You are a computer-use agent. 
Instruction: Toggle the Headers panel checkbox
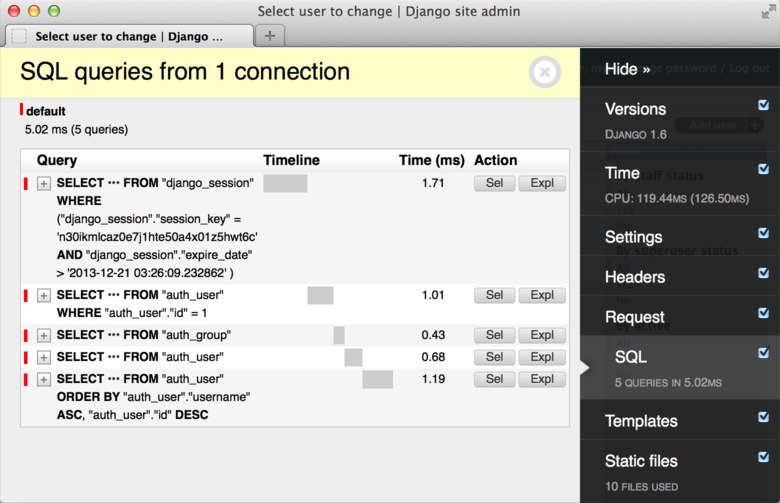tap(763, 273)
